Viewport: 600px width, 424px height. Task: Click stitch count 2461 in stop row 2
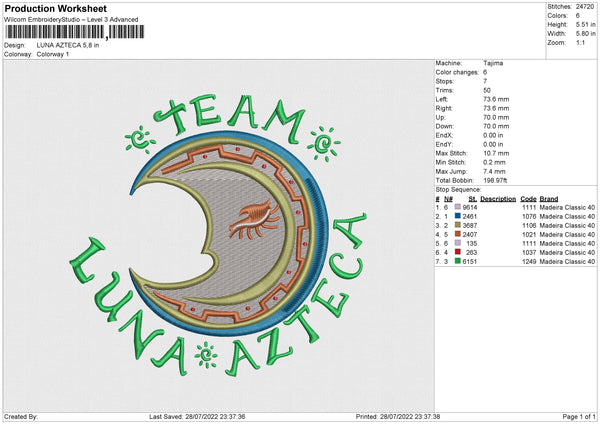pos(470,217)
